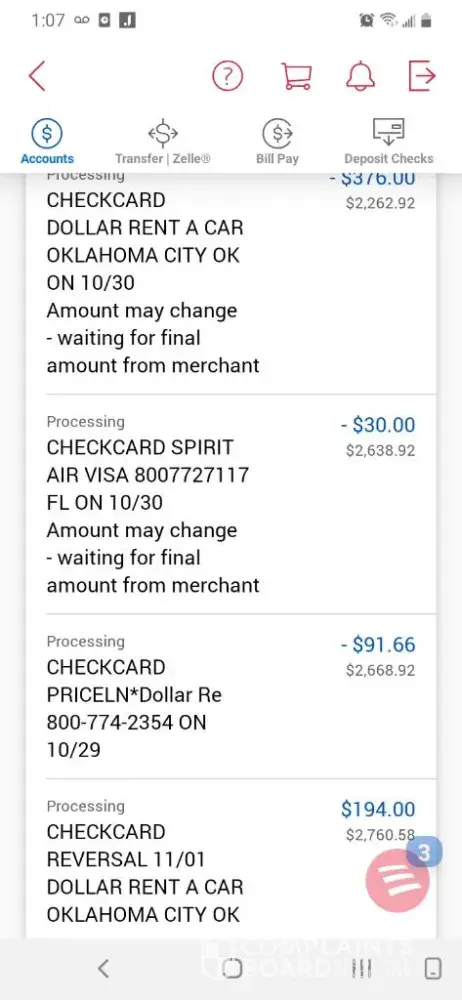Tap the sign out door icon
Screen dimensions: 462x1000
click(422, 77)
